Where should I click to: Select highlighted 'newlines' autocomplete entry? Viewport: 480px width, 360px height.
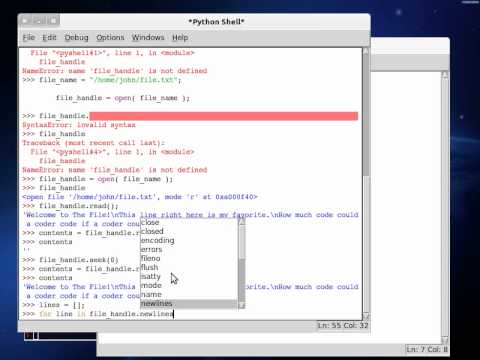tap(189, 303)
